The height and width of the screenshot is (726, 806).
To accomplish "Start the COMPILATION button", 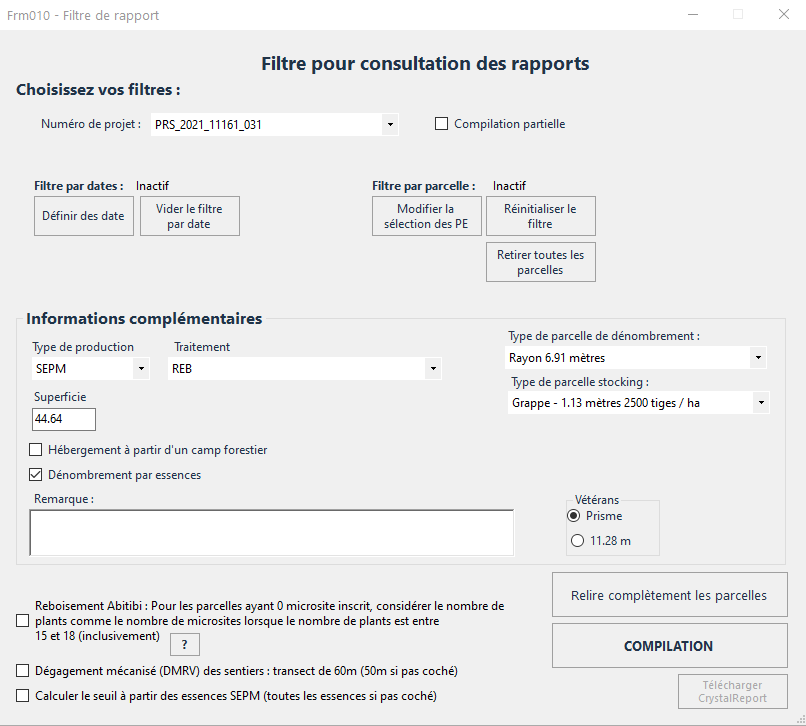I will (669, 646).
